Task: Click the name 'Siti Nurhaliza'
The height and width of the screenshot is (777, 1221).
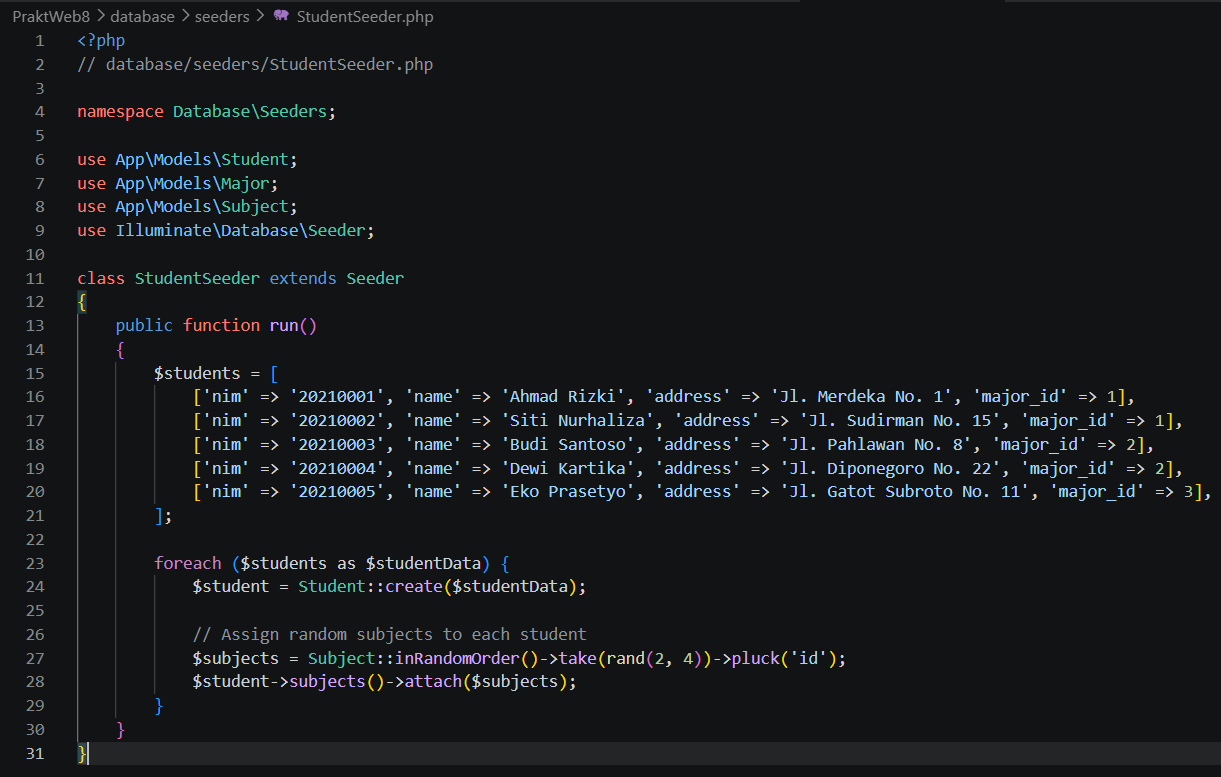Action: 578,420
